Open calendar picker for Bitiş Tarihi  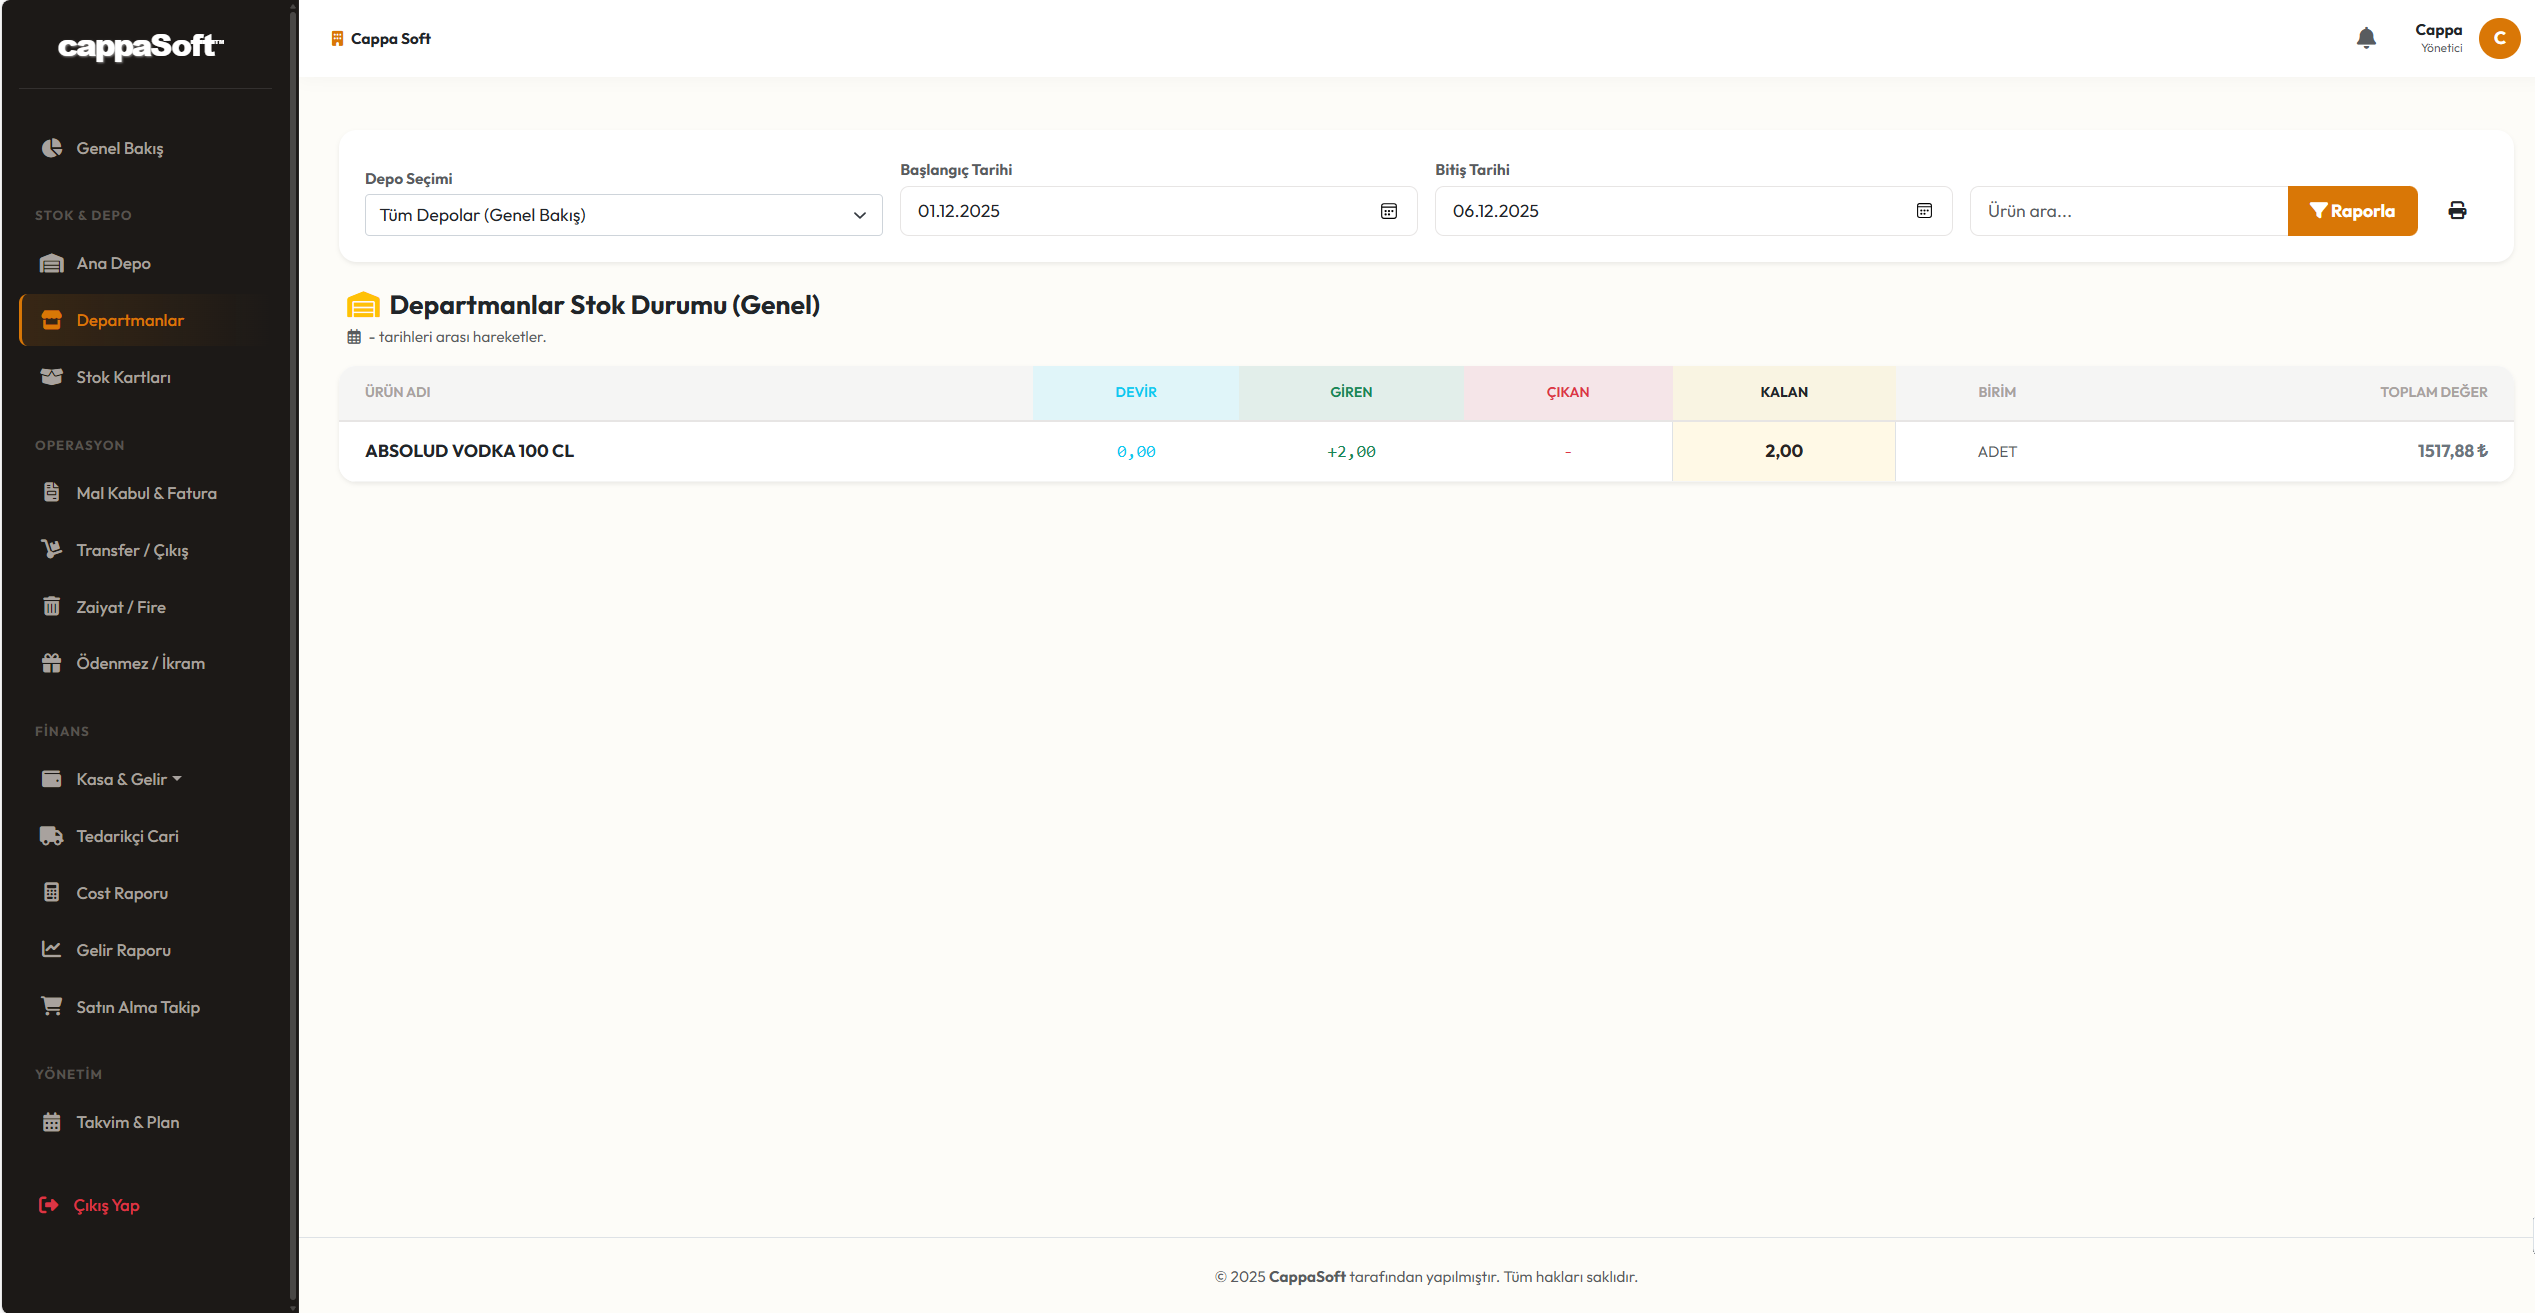pos(1924,211)
